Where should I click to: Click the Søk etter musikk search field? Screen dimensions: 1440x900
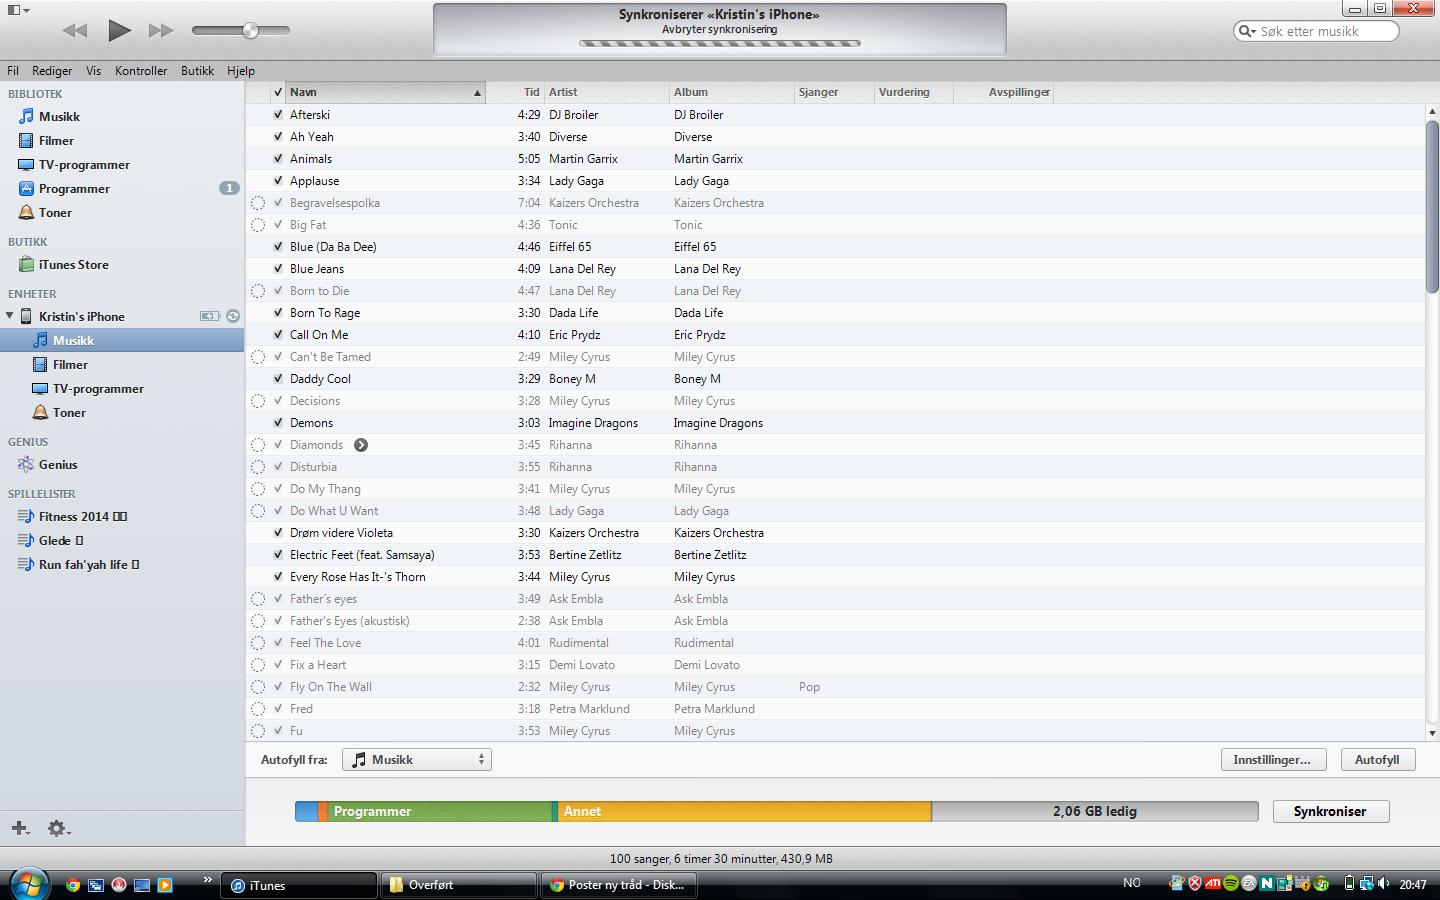(1316, 31)
